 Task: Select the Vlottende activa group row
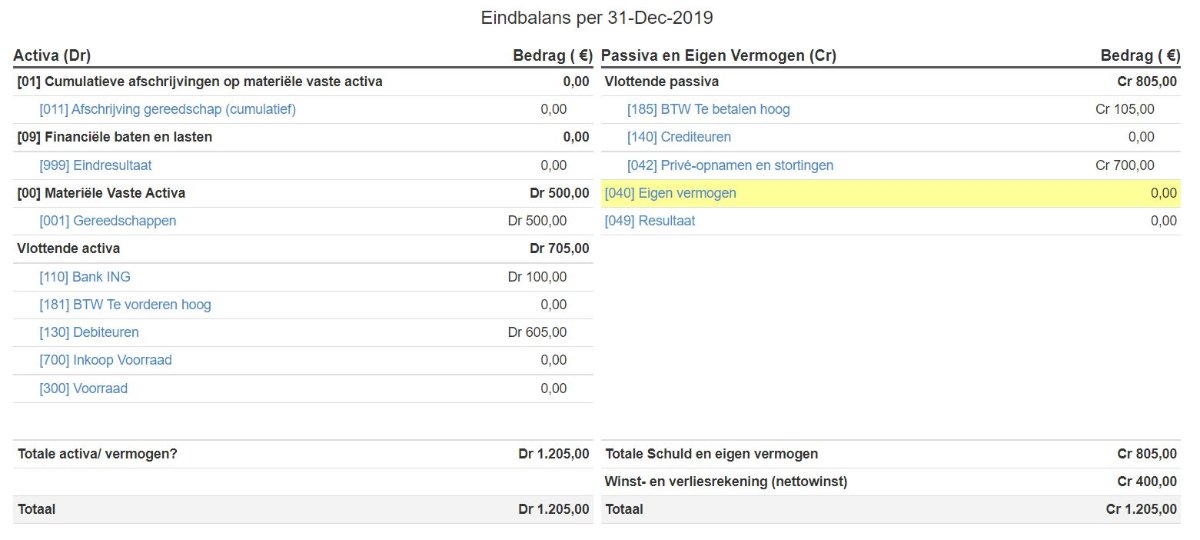[x=303, y=249]
